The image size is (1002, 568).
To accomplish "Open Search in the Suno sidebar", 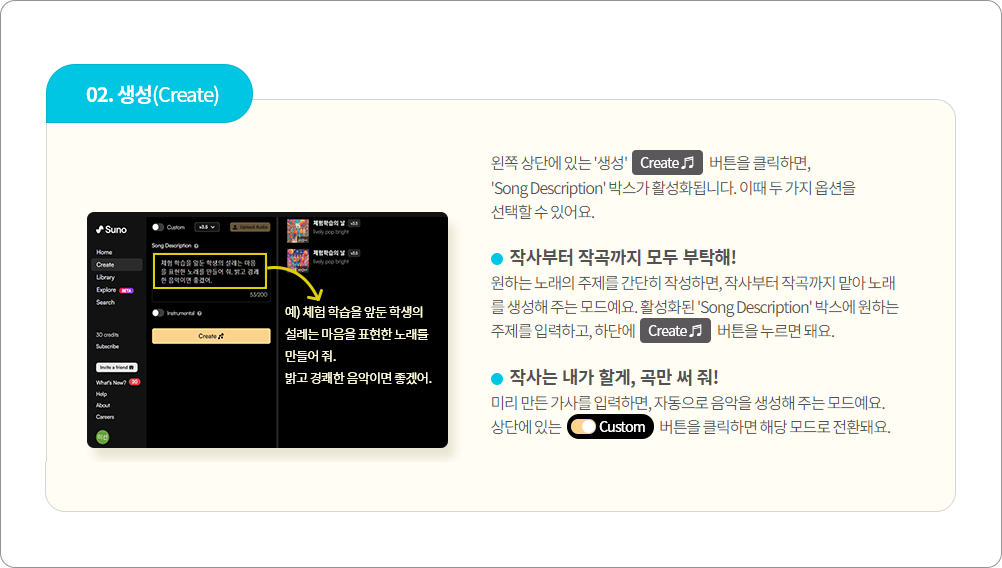I will coord(105,302).
